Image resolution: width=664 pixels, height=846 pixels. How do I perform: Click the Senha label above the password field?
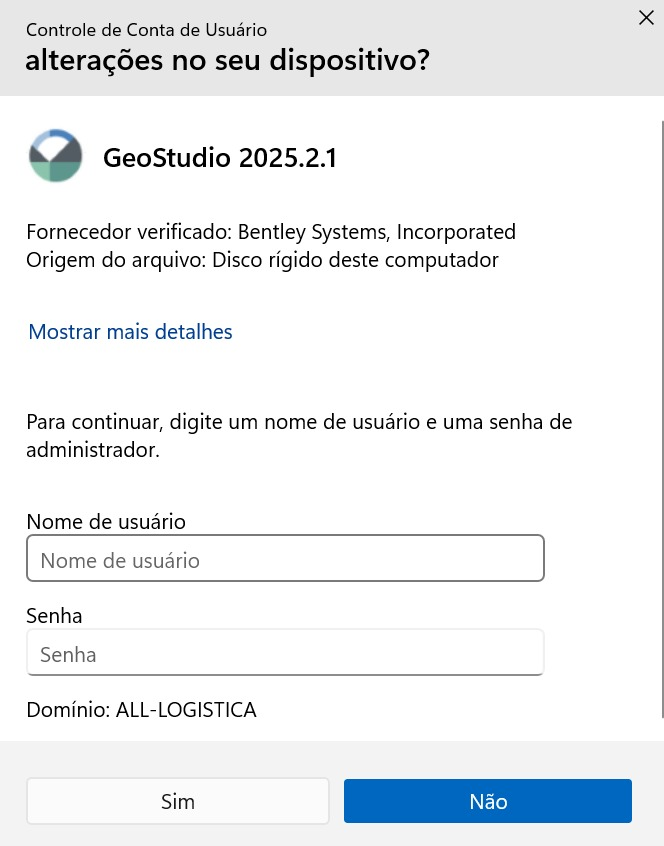coord(54,616)
